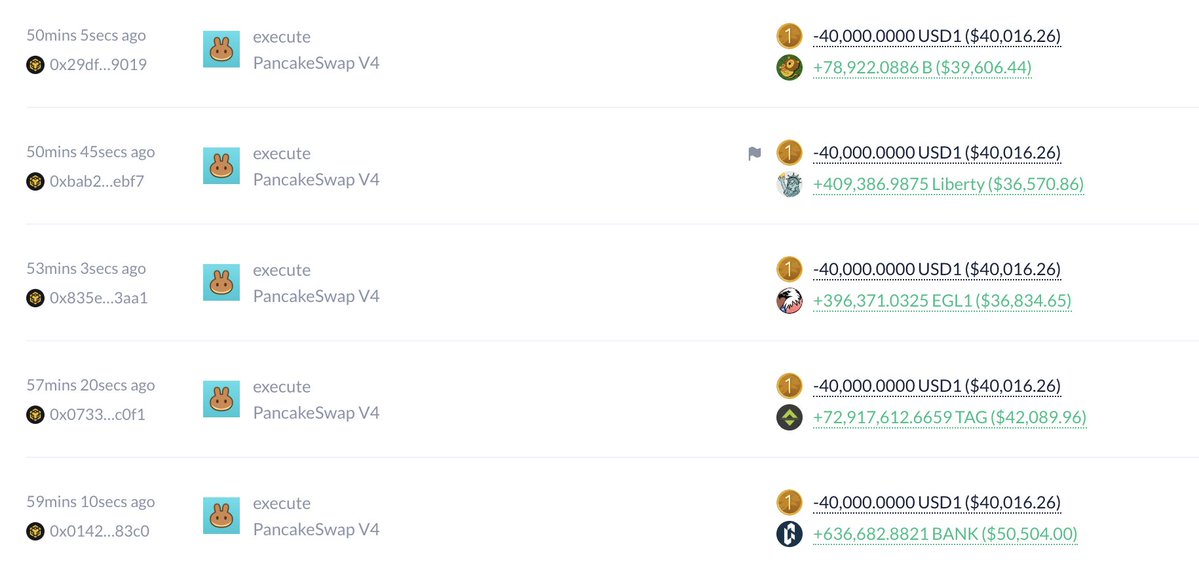Click the Liberty token statue icon
The height and width of the screenshot is (570, 1199).
(789, 184)
